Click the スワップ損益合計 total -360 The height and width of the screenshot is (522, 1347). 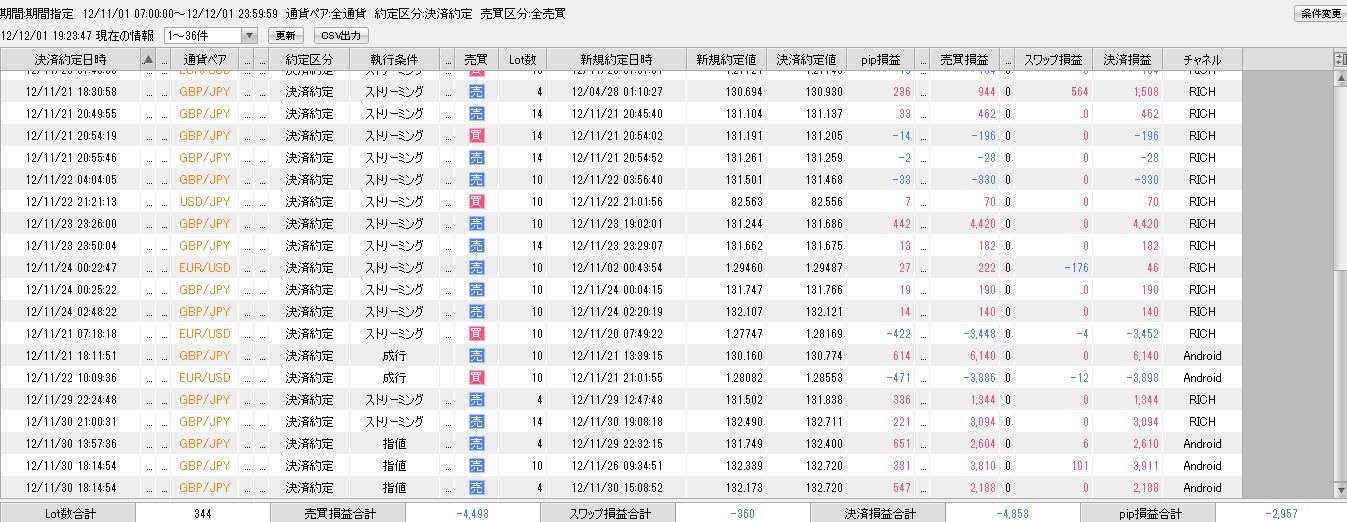742,512
